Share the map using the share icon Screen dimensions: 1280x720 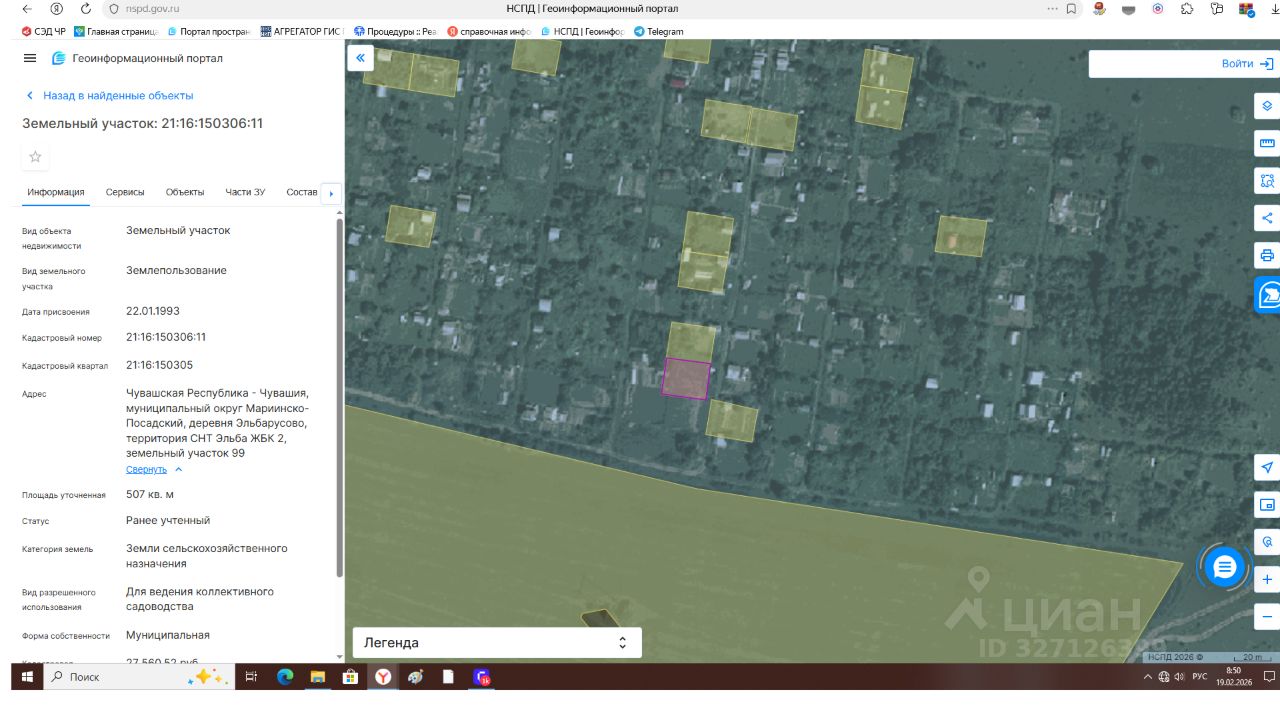click(x=1267, y=218)
